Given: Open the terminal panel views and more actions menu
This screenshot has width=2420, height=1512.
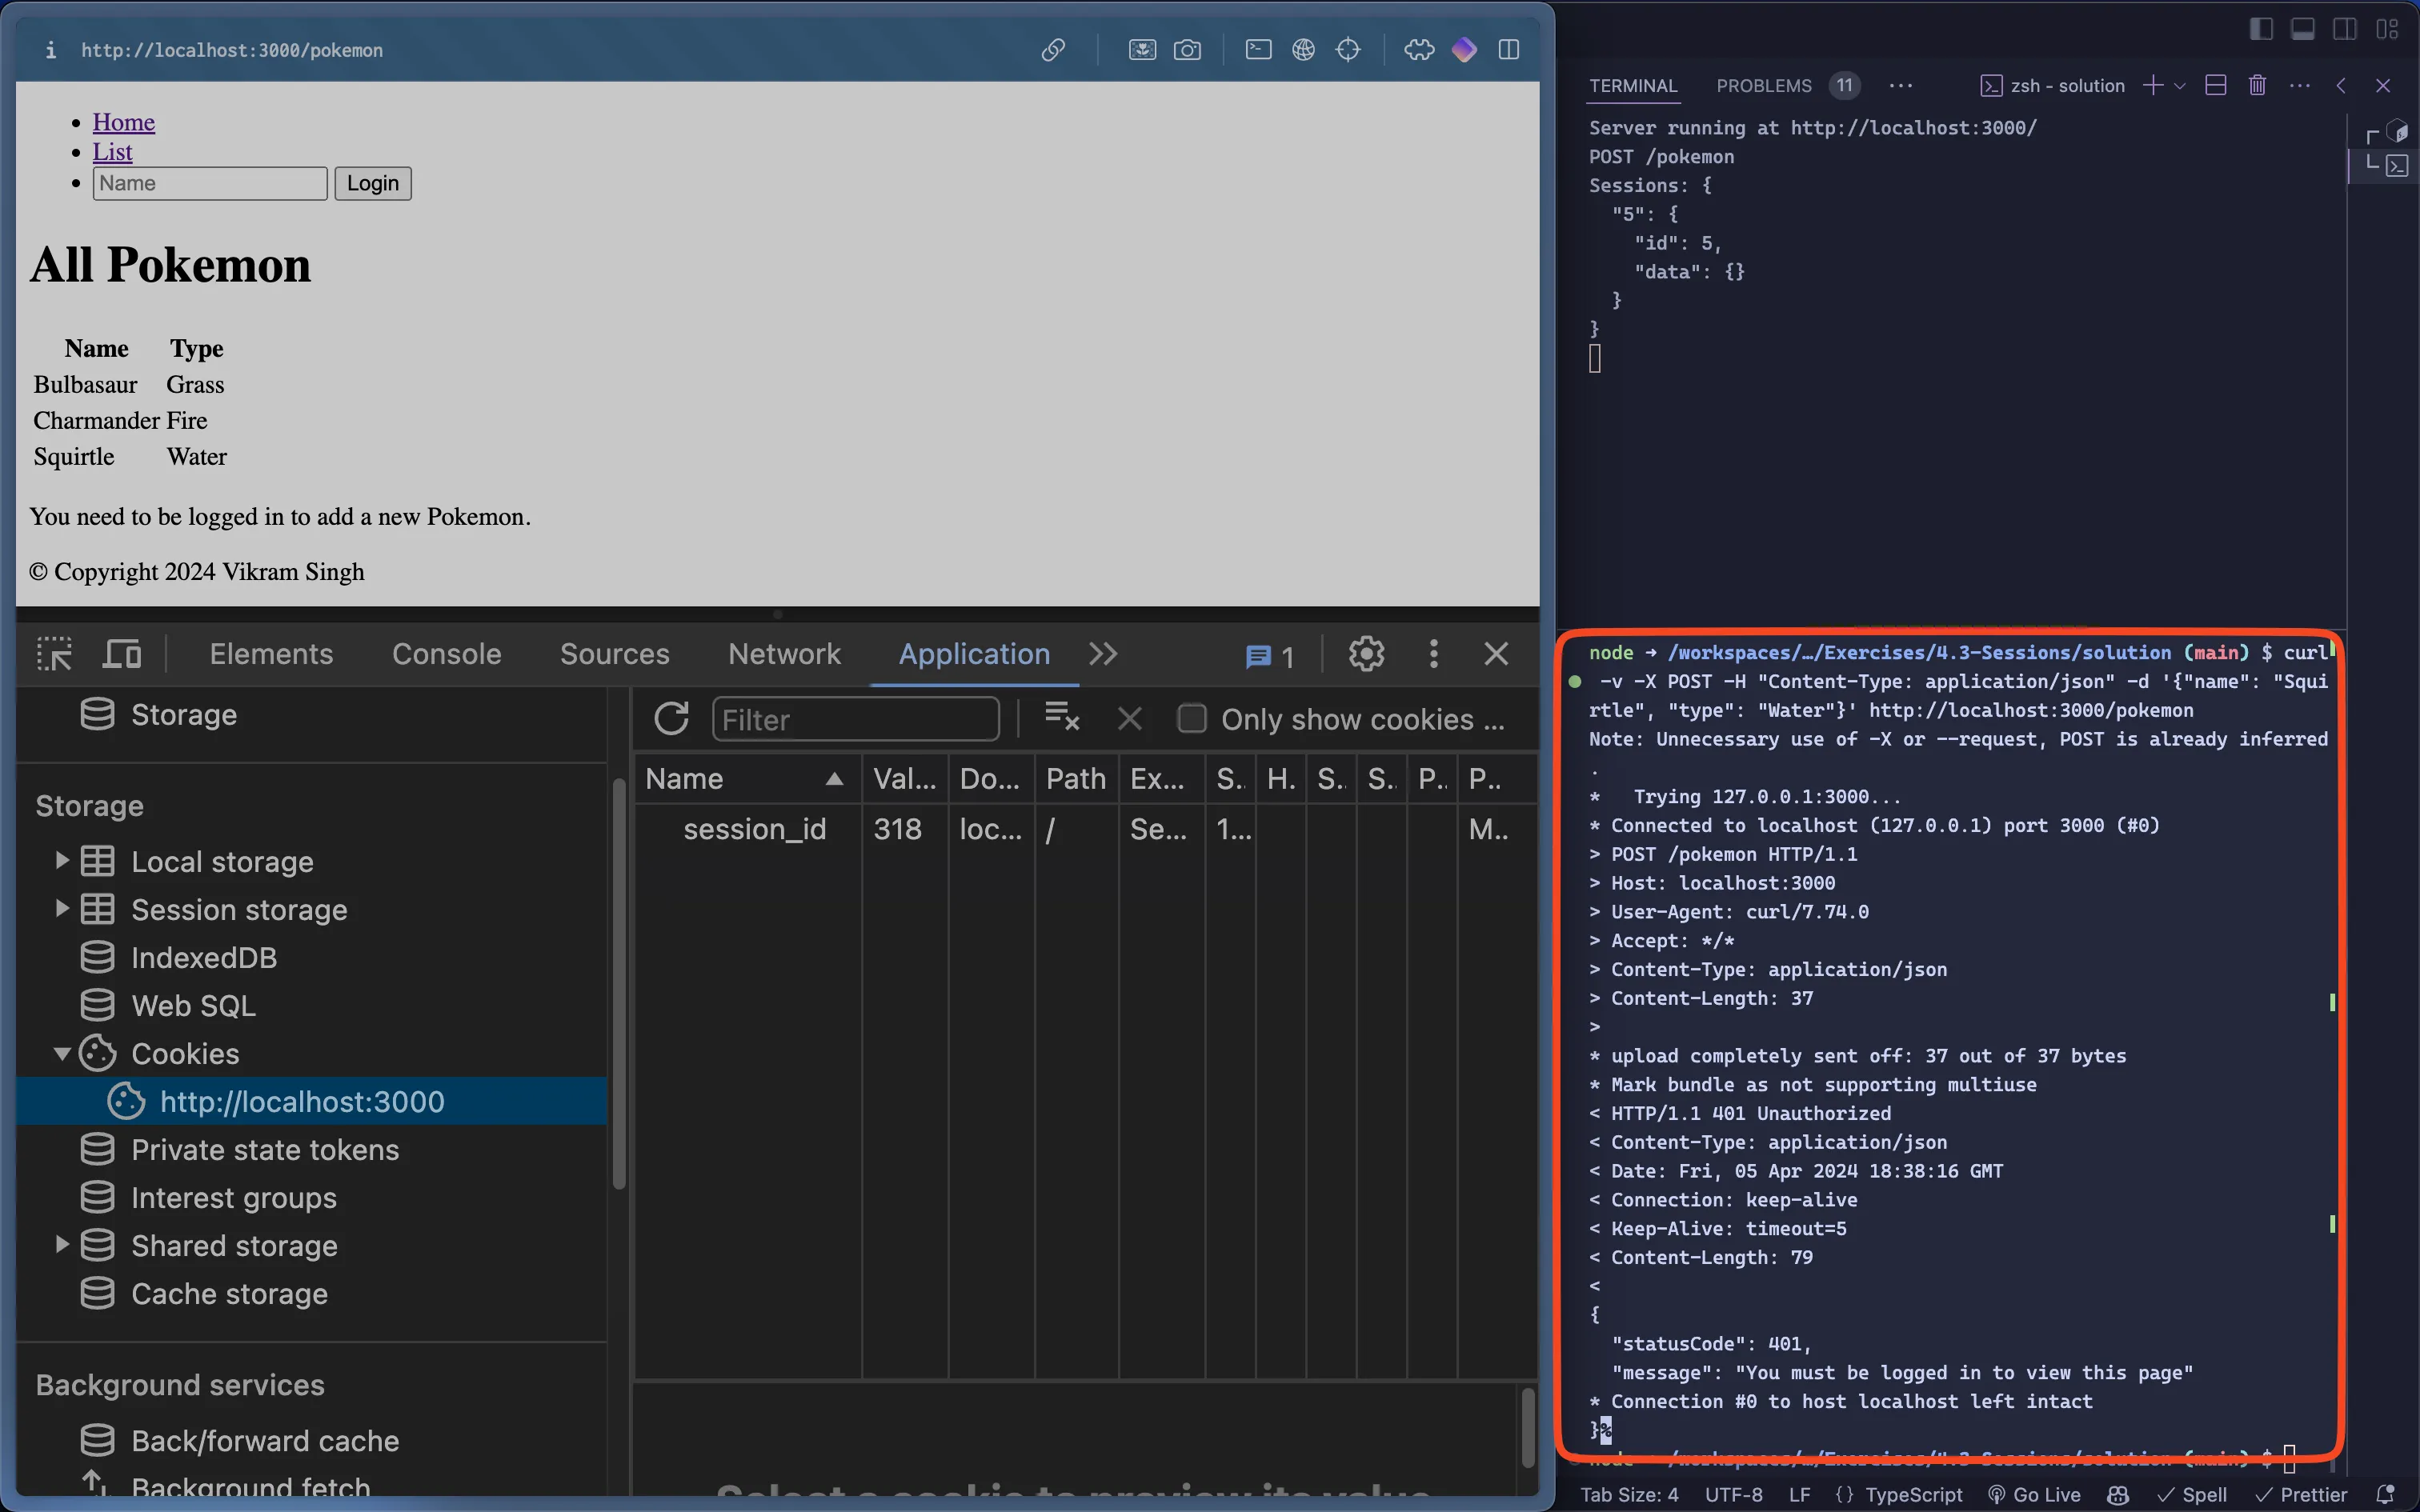Looking at the screenshot, I should (x=2299, y=86).
